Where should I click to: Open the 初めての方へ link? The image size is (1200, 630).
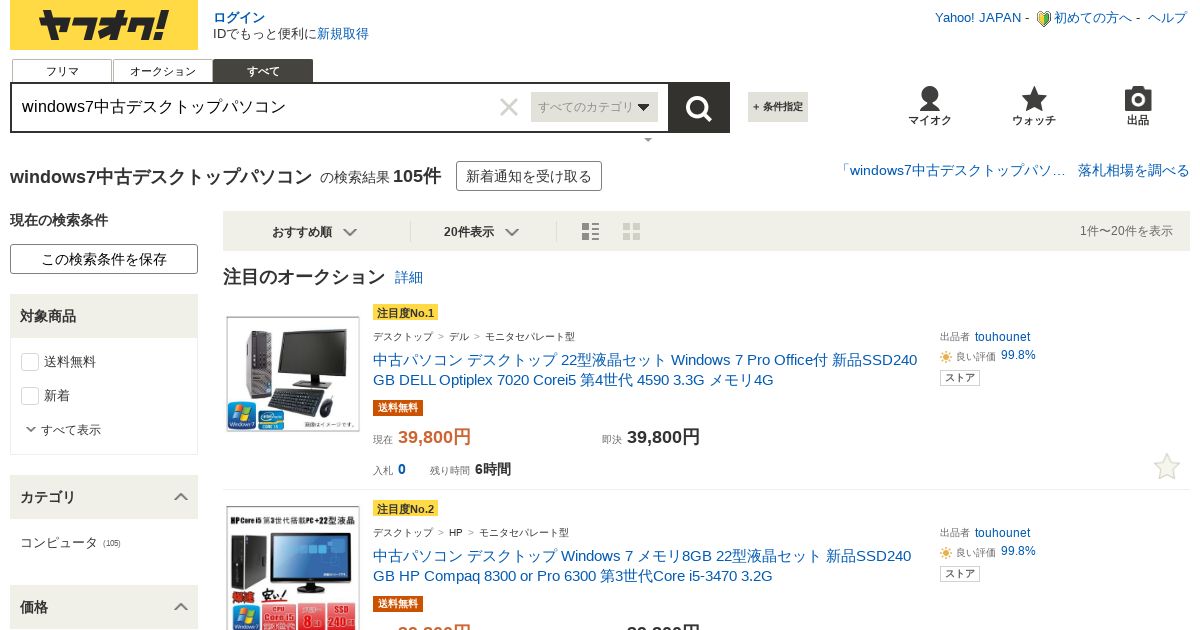1093,18
